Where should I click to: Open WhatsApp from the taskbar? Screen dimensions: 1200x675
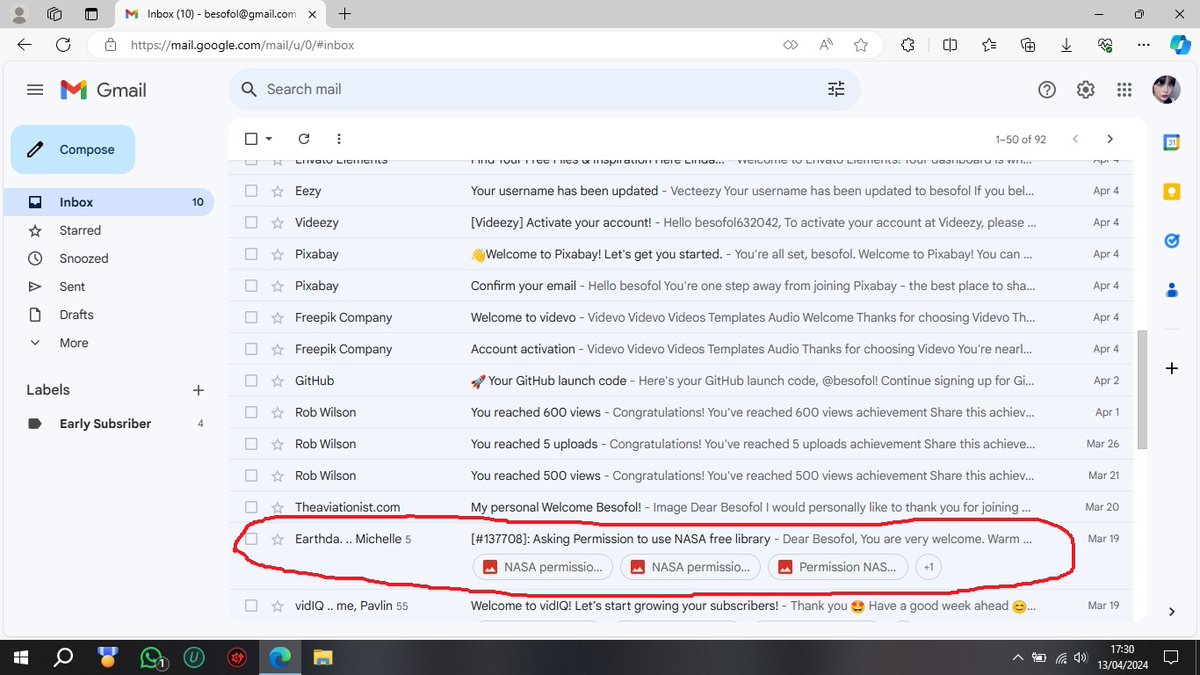151,657
